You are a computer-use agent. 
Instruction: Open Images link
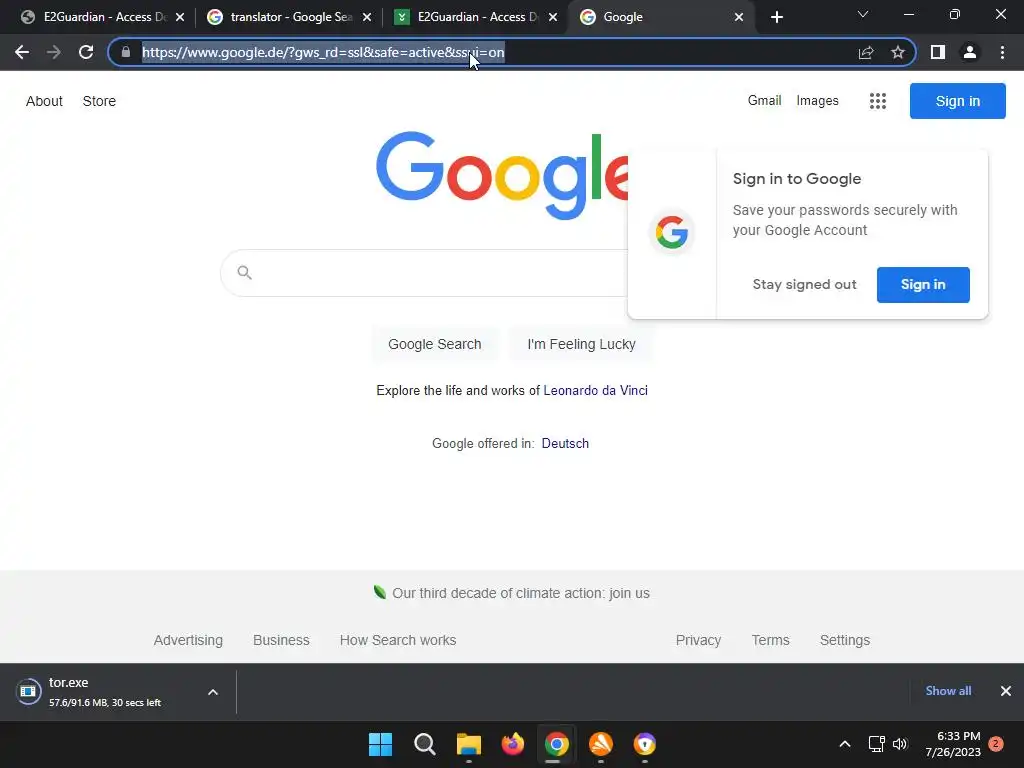(818, 101)
